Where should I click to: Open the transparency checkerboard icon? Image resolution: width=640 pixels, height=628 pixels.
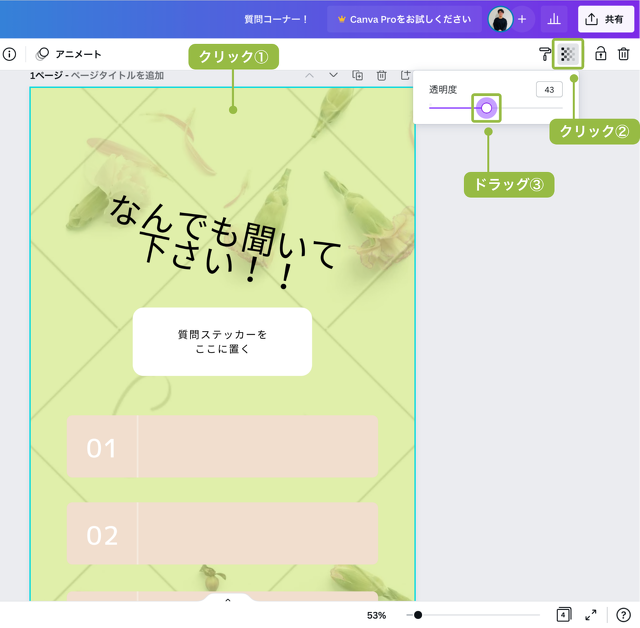click(568, 54)
